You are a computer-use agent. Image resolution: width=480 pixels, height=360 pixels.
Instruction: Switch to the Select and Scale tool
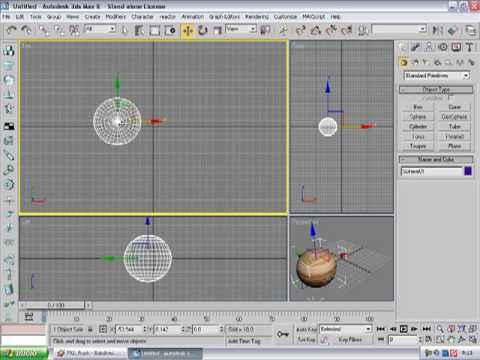218,30
